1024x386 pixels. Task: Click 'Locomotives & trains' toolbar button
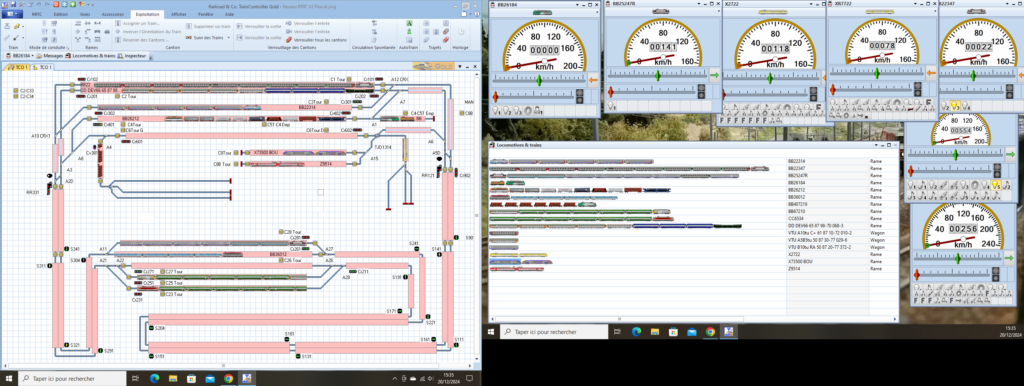click(91, 56)
